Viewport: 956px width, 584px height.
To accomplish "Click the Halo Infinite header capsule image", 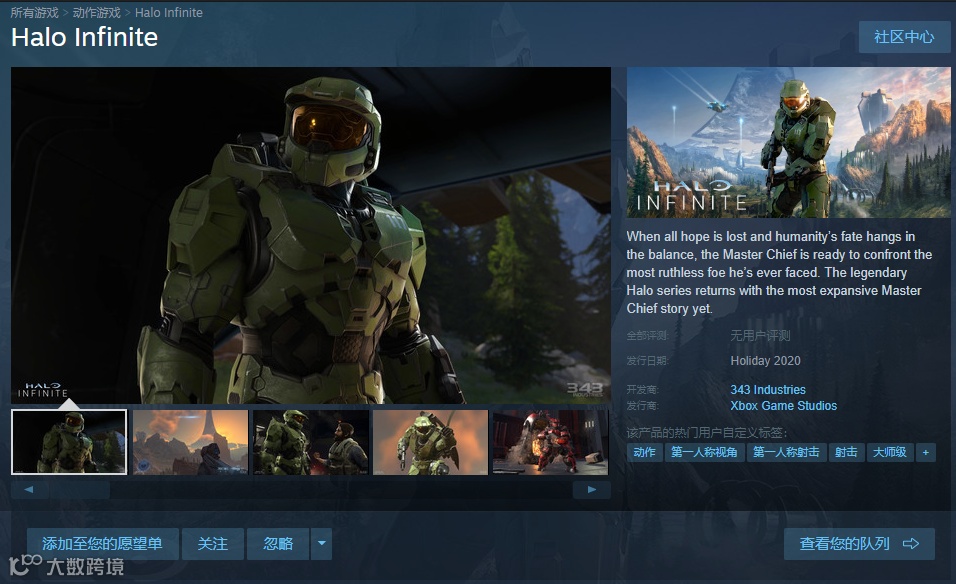I will point(788,142).
